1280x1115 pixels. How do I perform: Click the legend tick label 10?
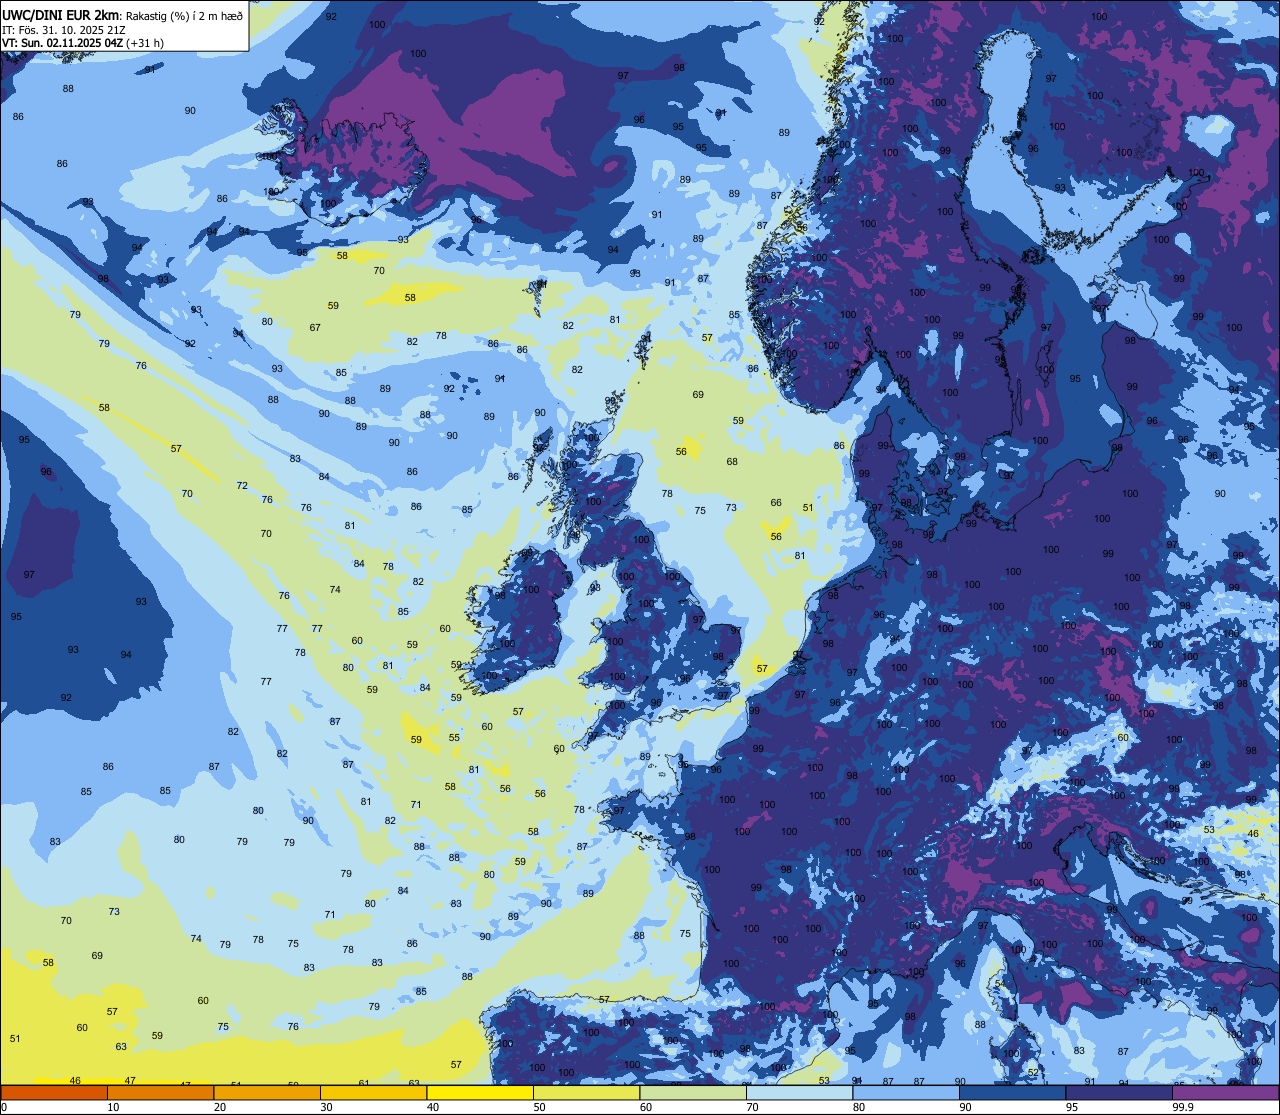point(114,1107)
